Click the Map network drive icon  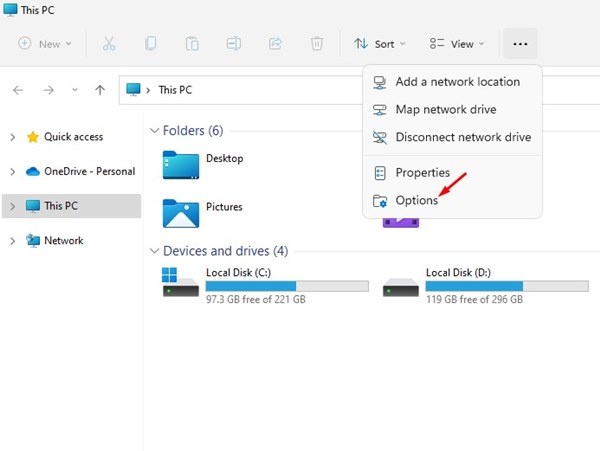pyautogui.click(x=380, y=110)
